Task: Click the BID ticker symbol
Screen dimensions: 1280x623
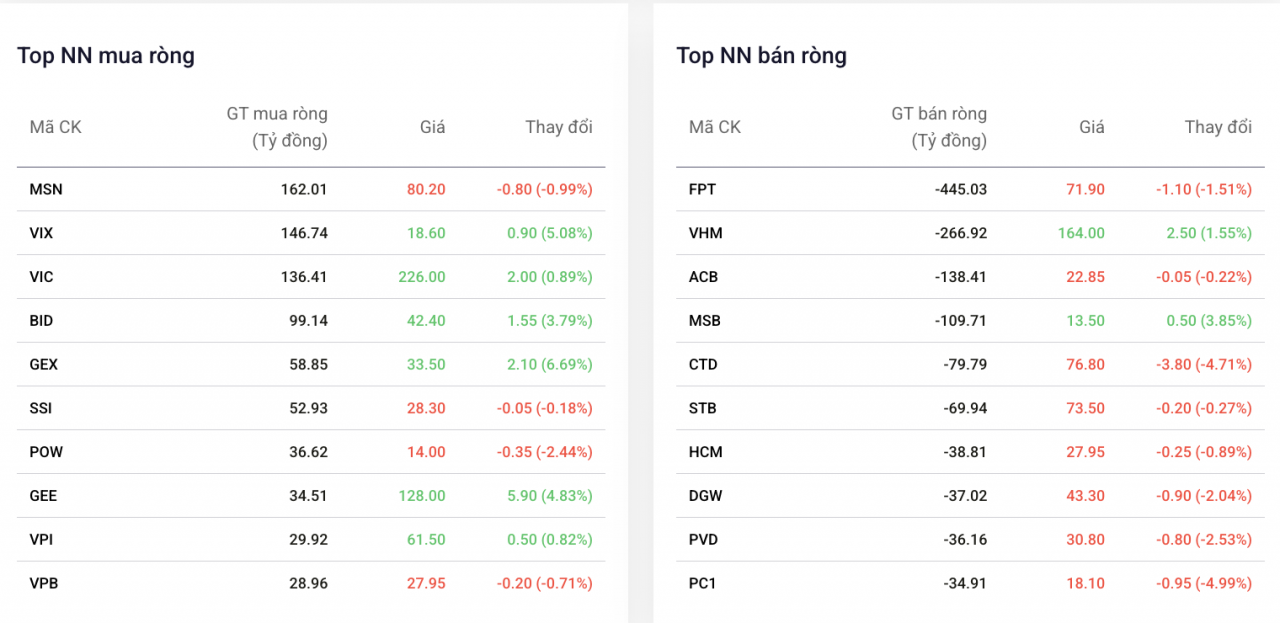Action: pos(41,321)
